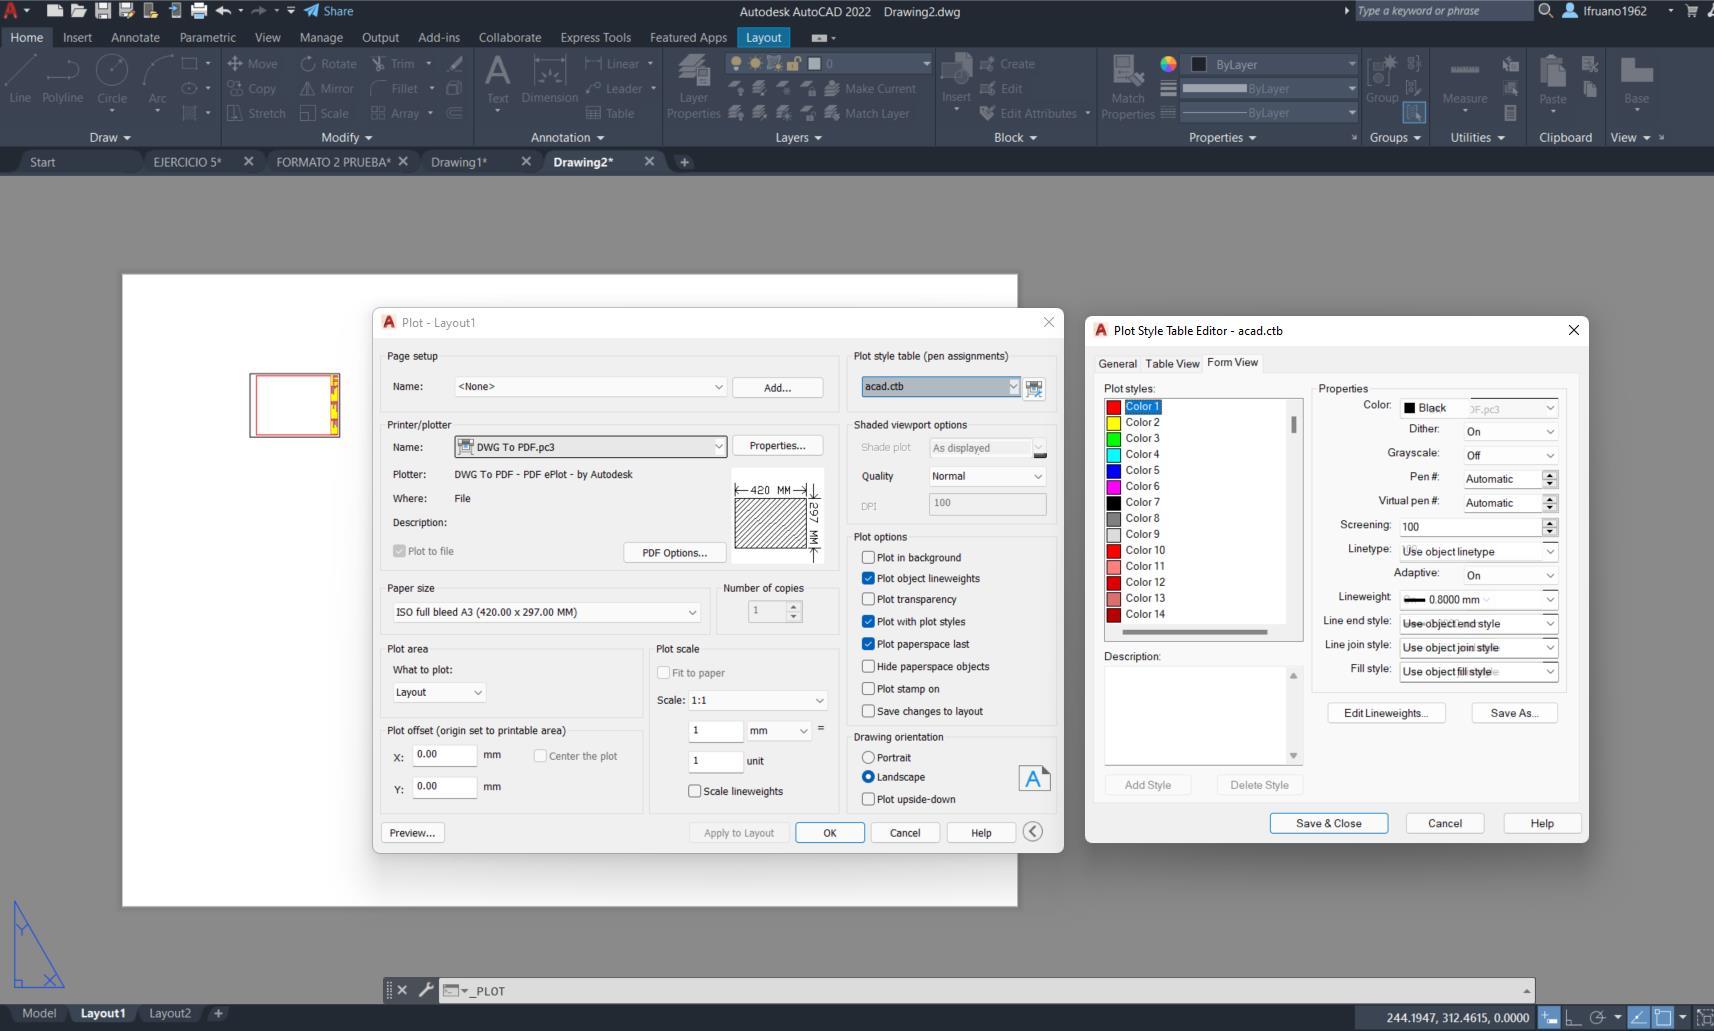1714x1031 pixels.
Task: Open the What to plot dropdown
Action: click(439, 692)
